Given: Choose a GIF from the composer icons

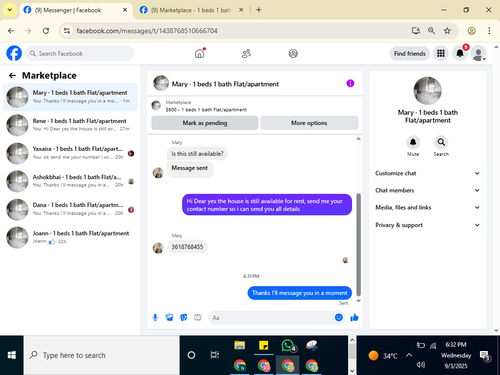Looking at the screenshot, I should coord(198,317).
